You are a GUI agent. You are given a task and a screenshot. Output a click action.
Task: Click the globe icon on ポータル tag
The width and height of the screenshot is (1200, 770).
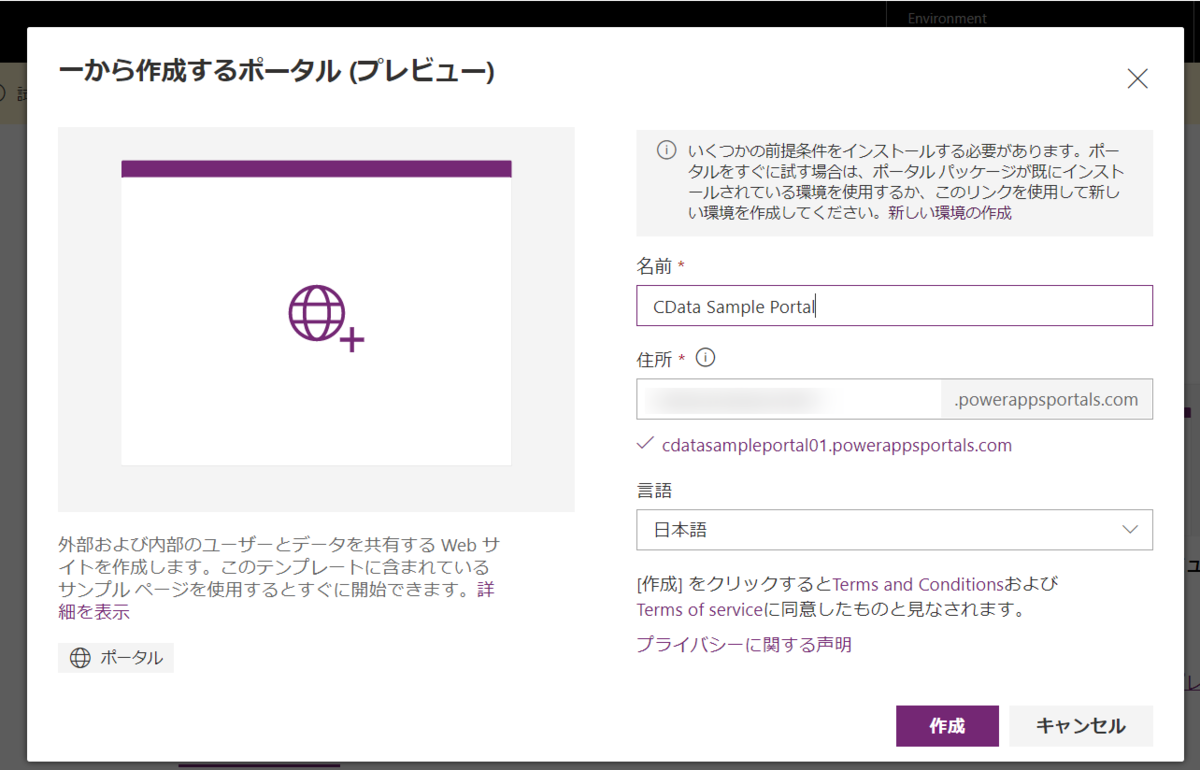pyautogui.click(x=80, y=658)
